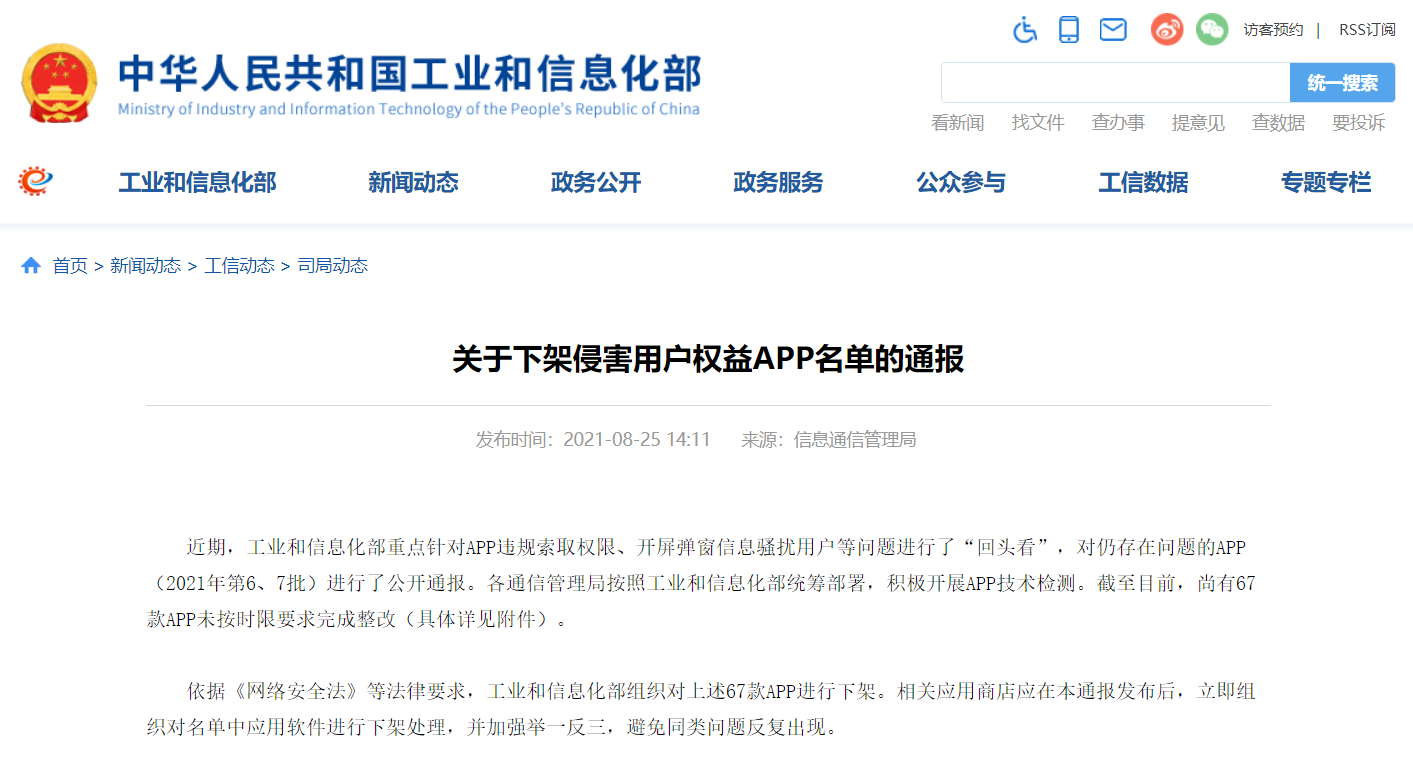Open the RSS订阅 link
Image resolution: width=1413 pixels, height=779 pixels.
click(1367, 30)
